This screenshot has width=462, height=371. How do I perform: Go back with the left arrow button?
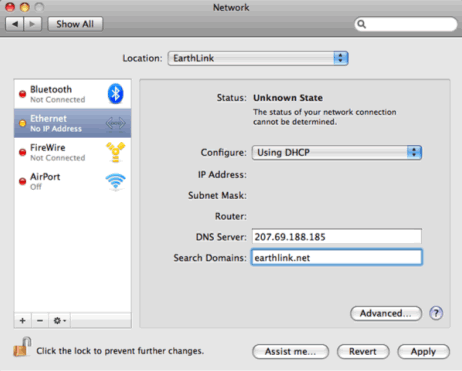pyautogui.click(x=15, y=24)
